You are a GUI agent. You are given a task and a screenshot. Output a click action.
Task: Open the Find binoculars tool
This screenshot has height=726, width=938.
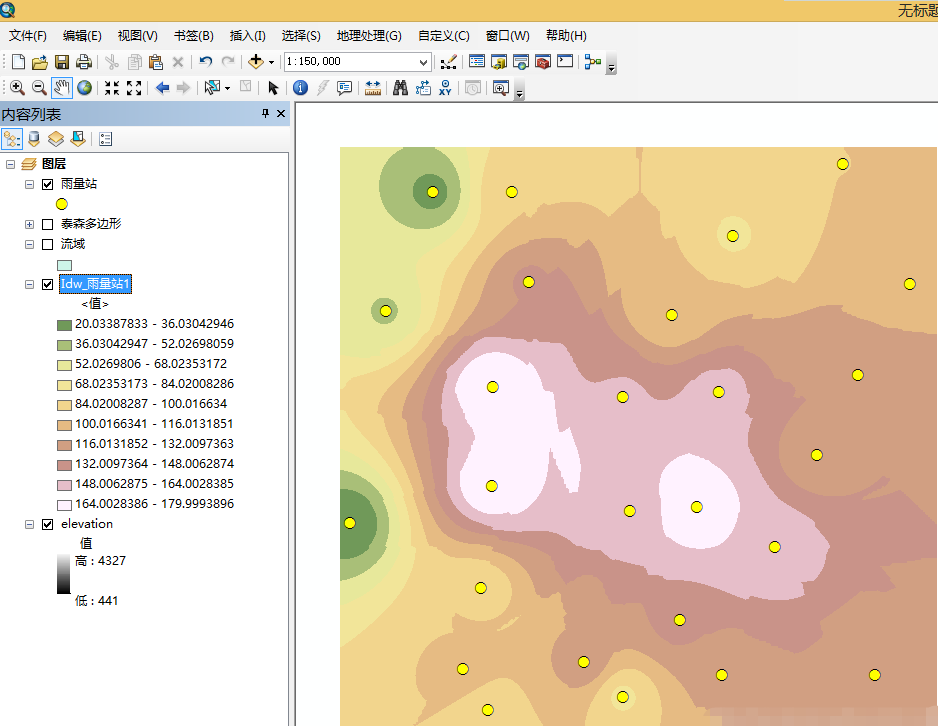400,88
